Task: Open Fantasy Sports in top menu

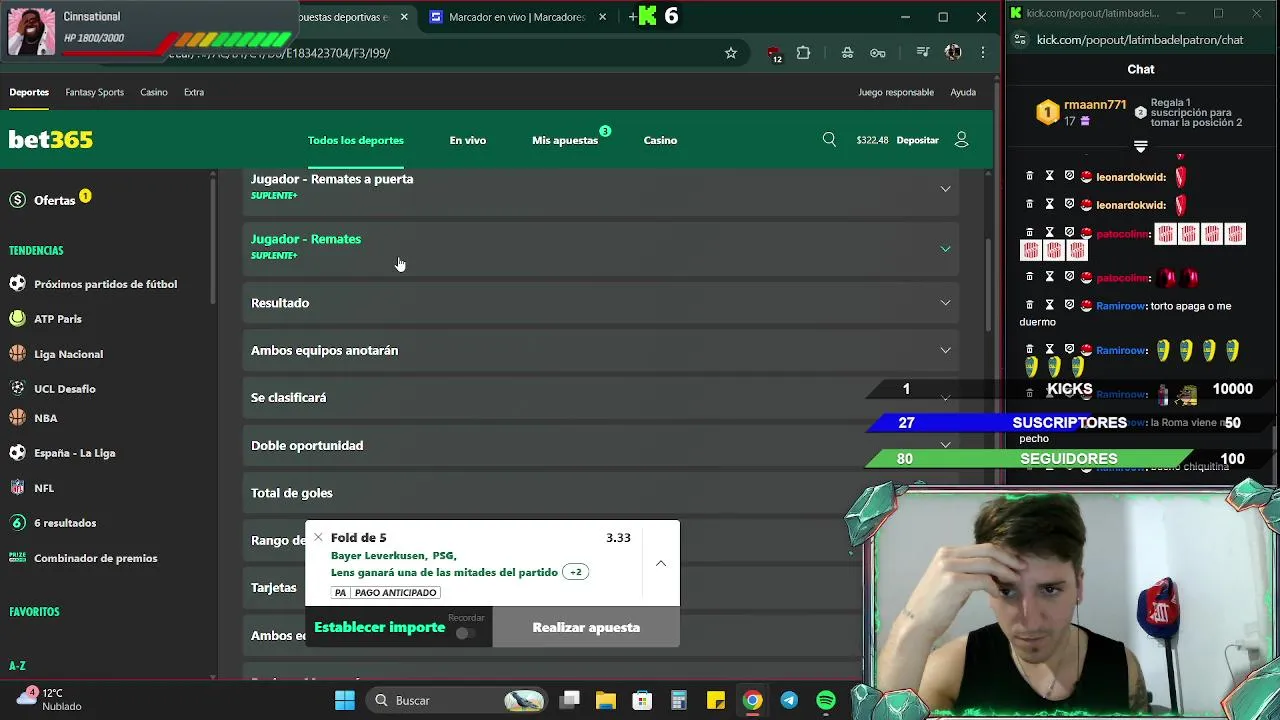Action: [x=95, y=92]
